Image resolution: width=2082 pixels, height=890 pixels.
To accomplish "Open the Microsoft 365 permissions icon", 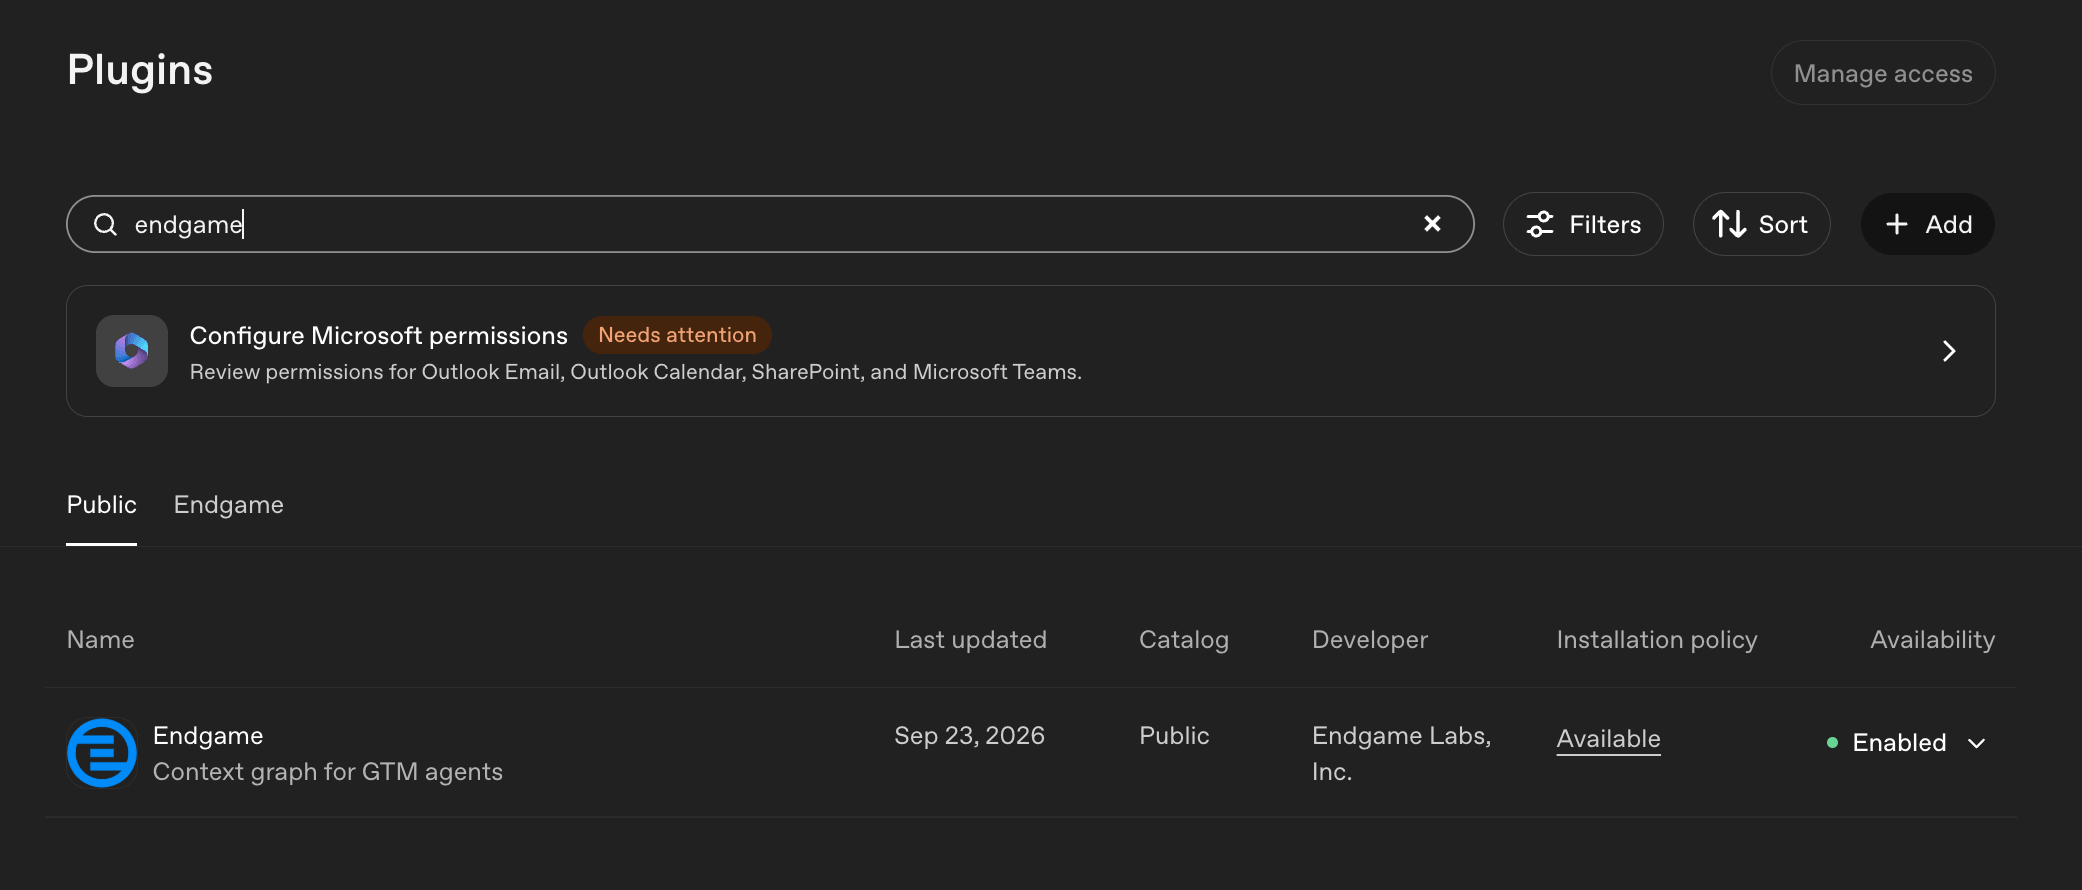I will coord(132,351).
